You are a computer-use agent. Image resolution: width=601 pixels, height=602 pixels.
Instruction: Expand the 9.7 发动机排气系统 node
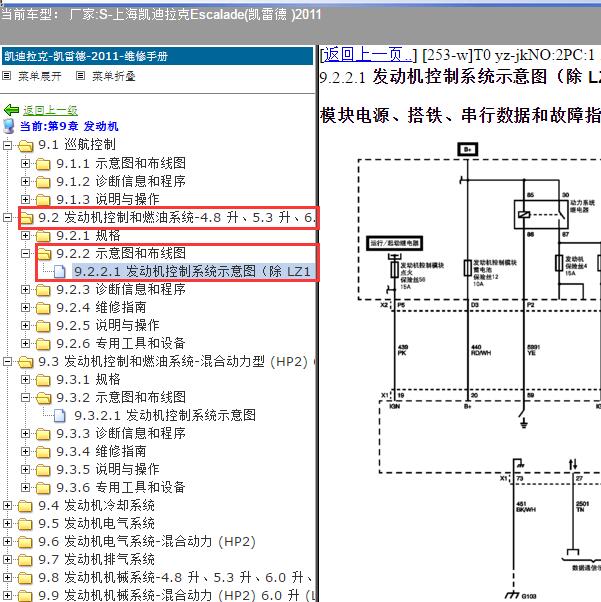[8, 560]
